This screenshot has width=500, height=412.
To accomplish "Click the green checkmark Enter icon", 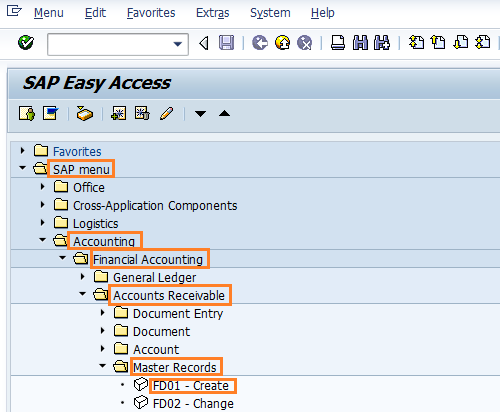I will pyautogui.click(x=26, y=43).
